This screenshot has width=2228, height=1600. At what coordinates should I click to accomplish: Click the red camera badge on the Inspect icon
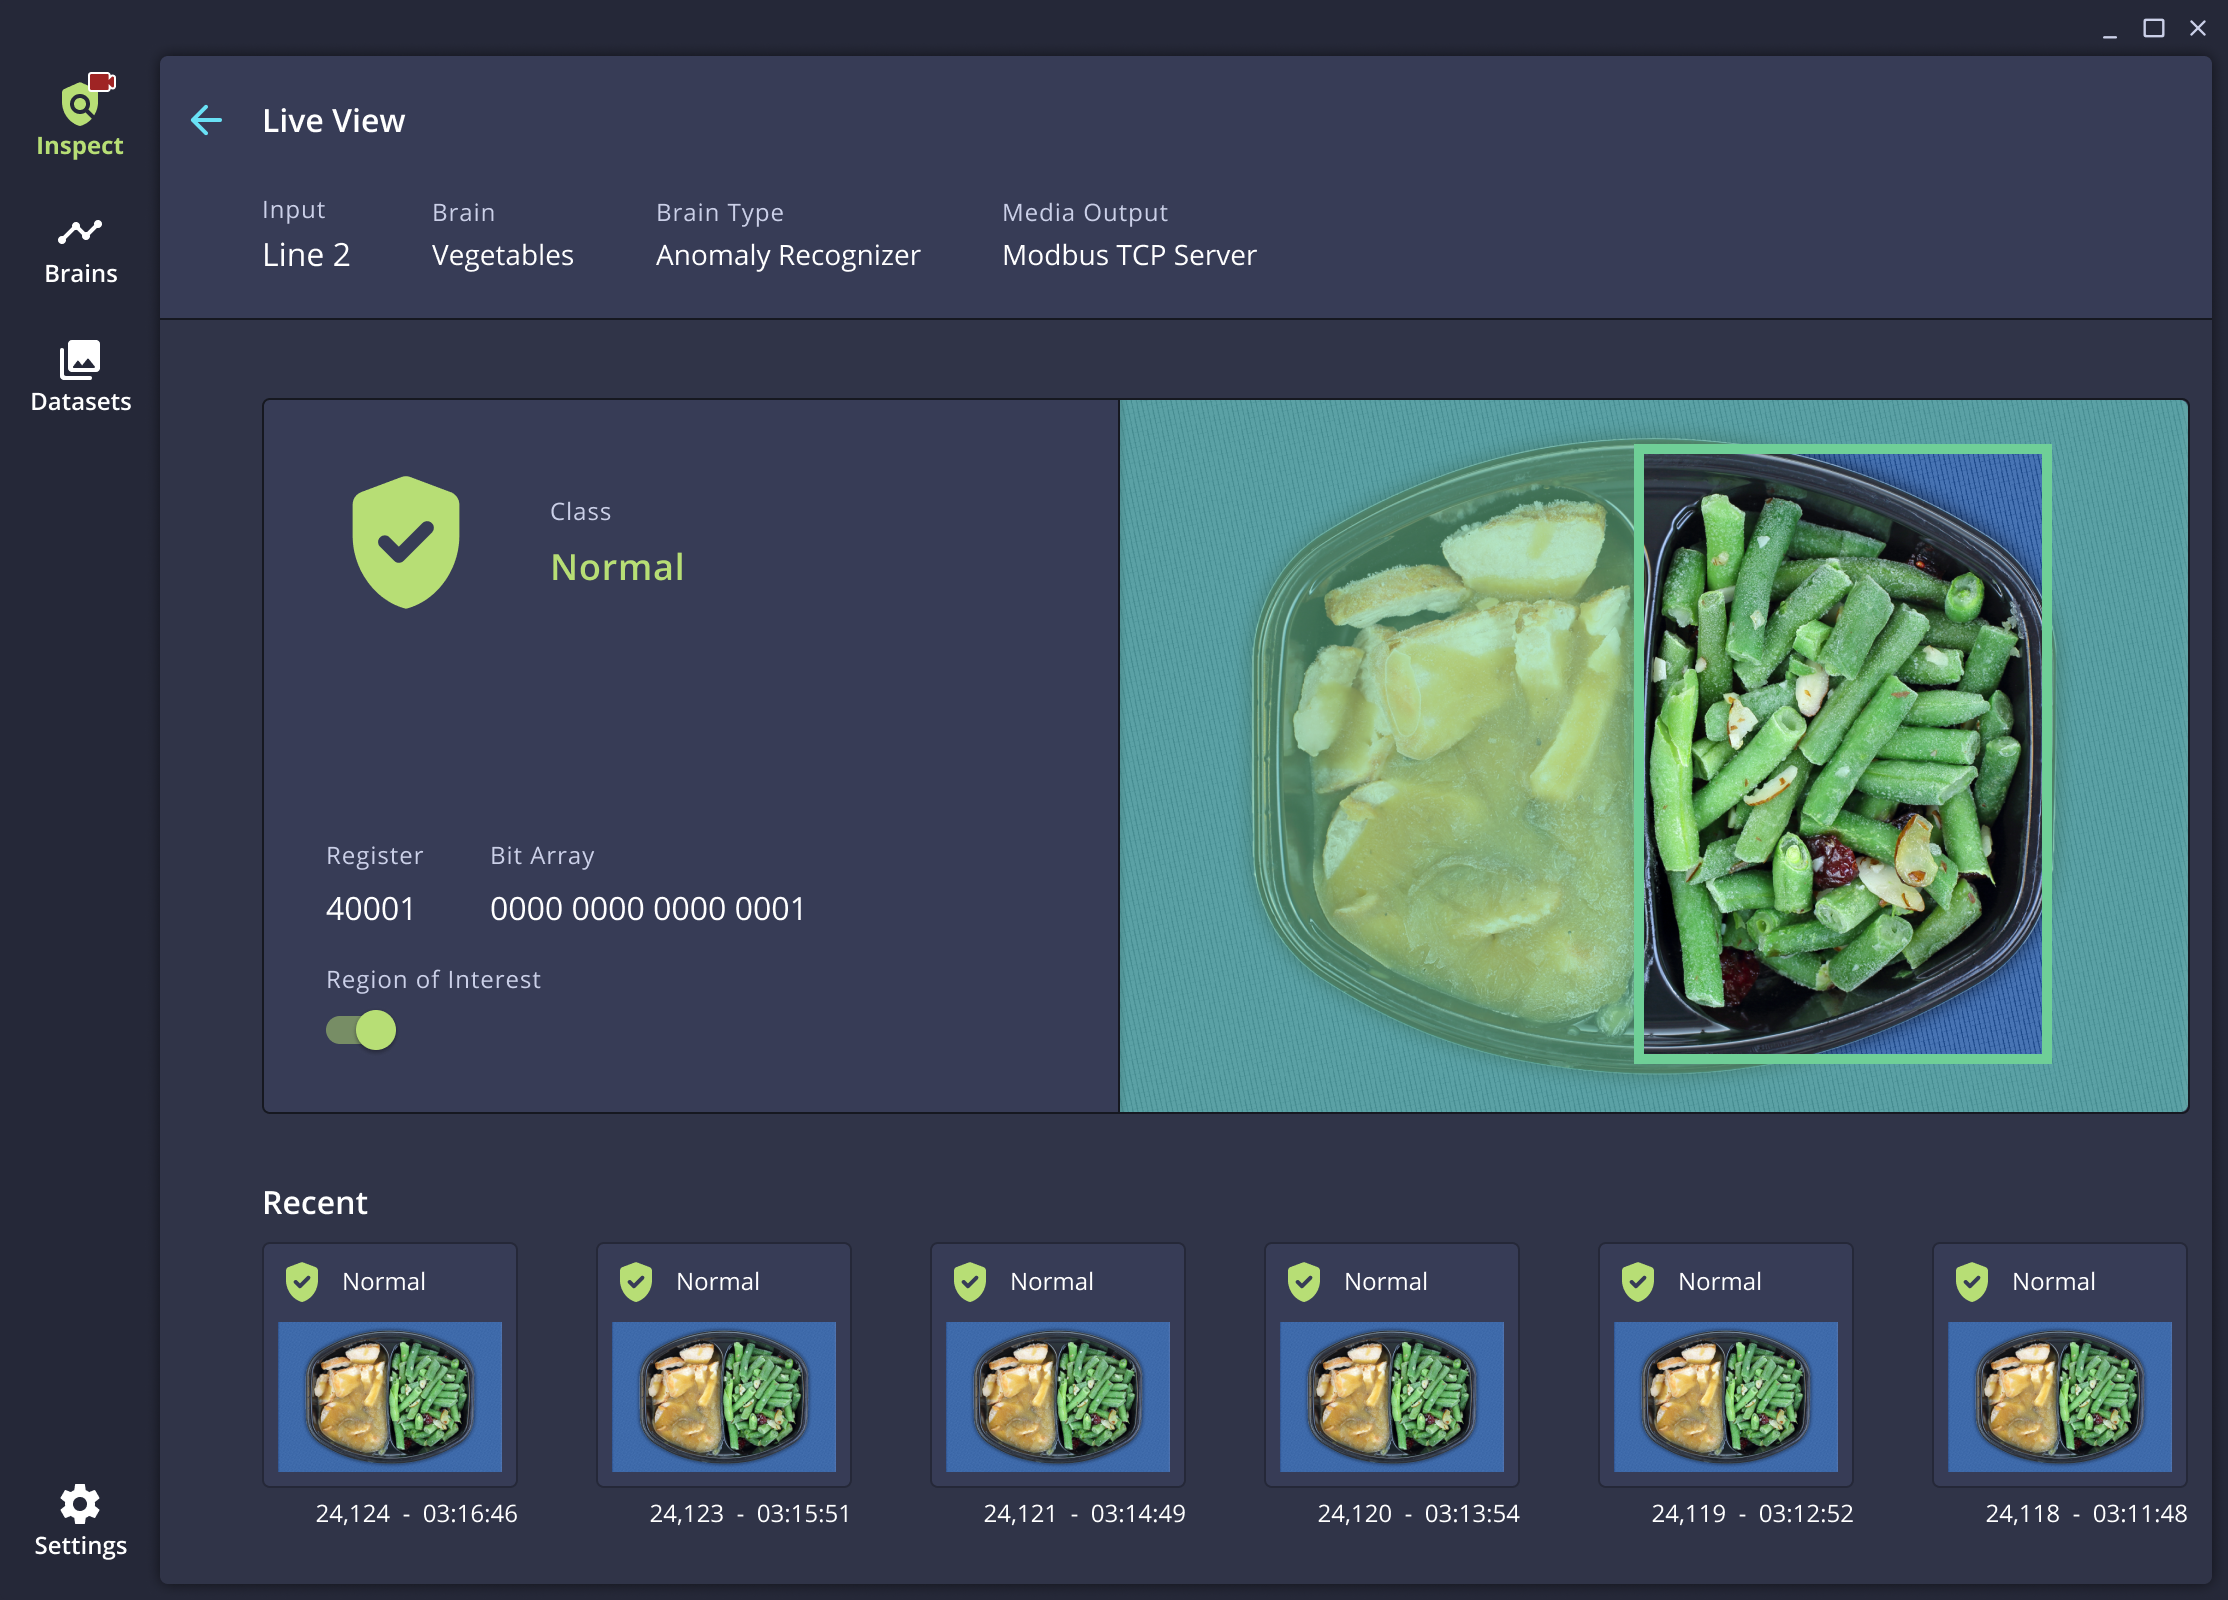tap(103, 81)
